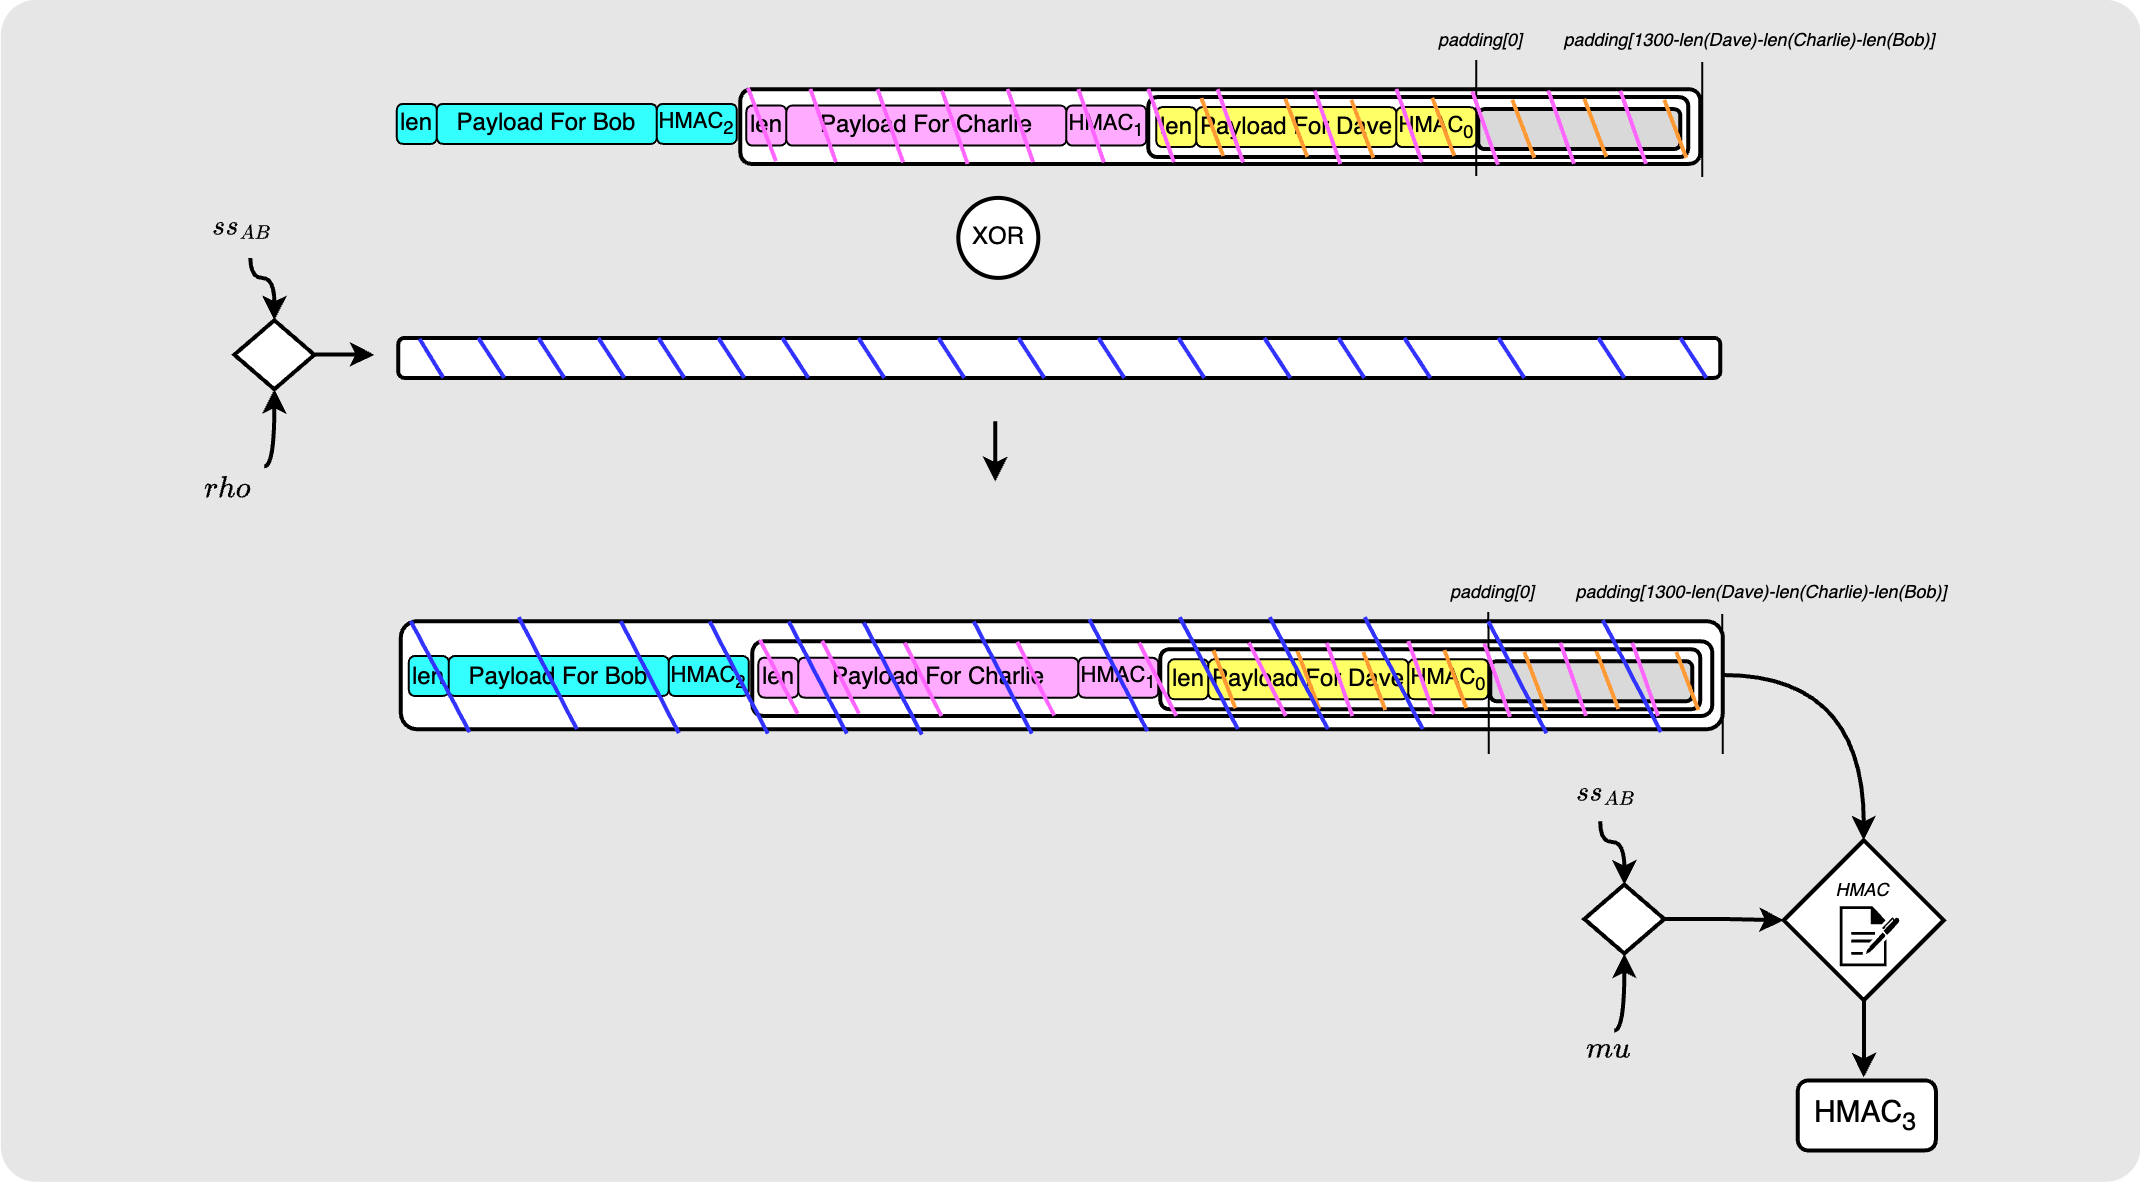Select top Payload For Bob block
2140x1184 pixels.
click(546, 123)
